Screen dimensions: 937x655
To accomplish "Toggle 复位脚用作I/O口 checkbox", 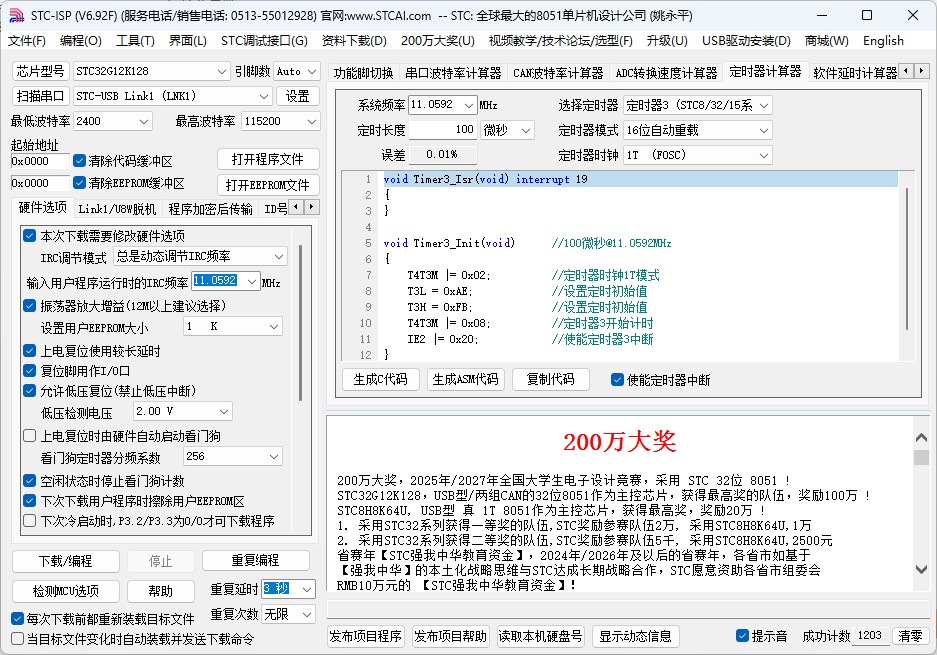I will tap(29, 371).
